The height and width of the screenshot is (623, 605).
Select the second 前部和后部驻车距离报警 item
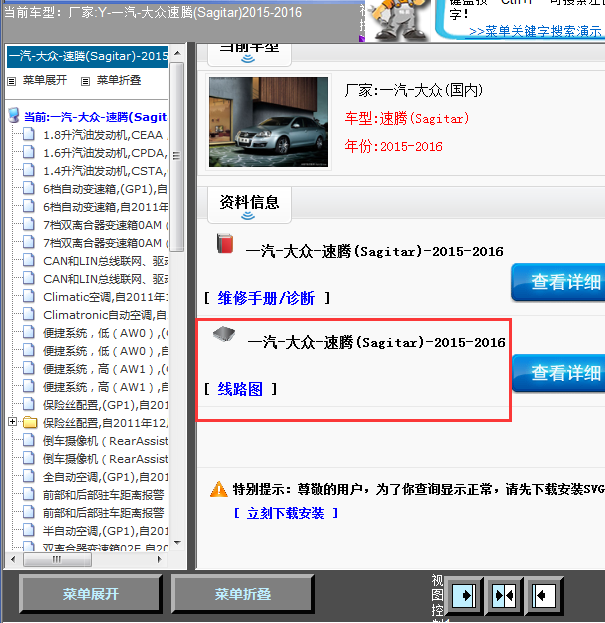point(104,513)
